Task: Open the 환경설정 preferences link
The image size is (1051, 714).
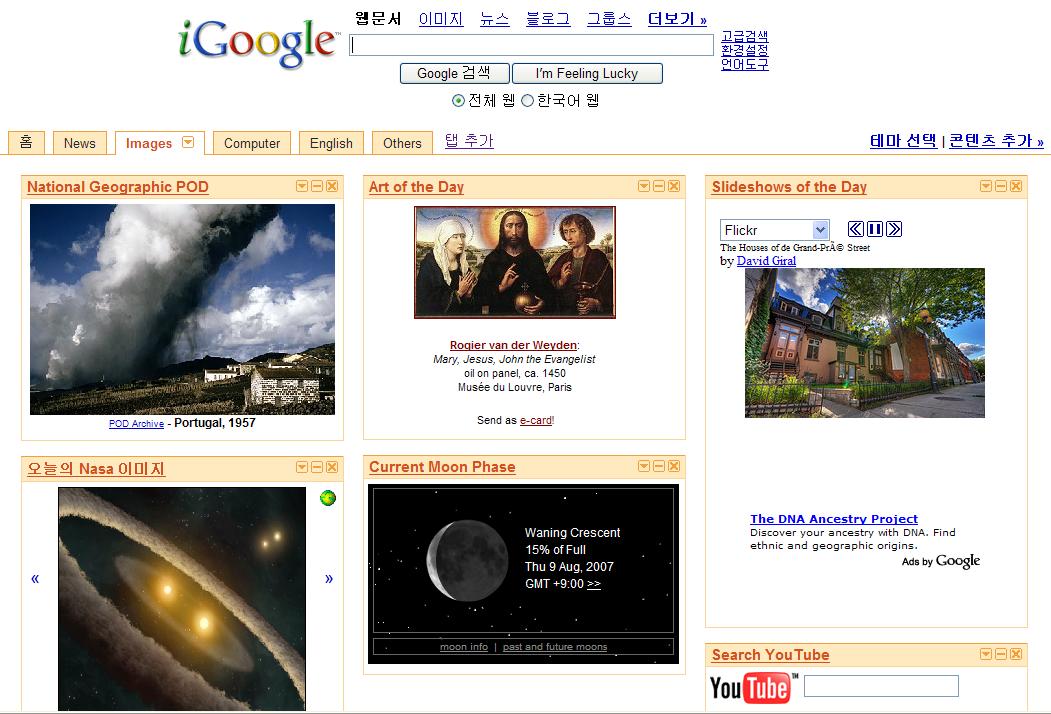Action: coord(745,50)
